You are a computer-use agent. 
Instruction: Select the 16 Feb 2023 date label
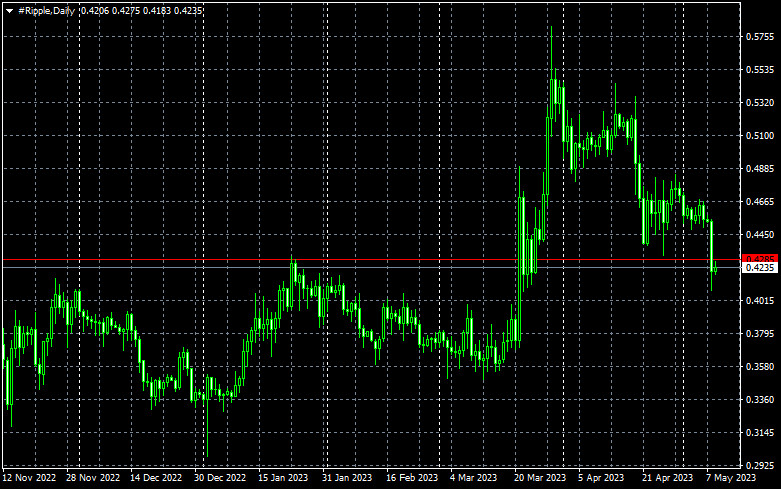[412, 478]
